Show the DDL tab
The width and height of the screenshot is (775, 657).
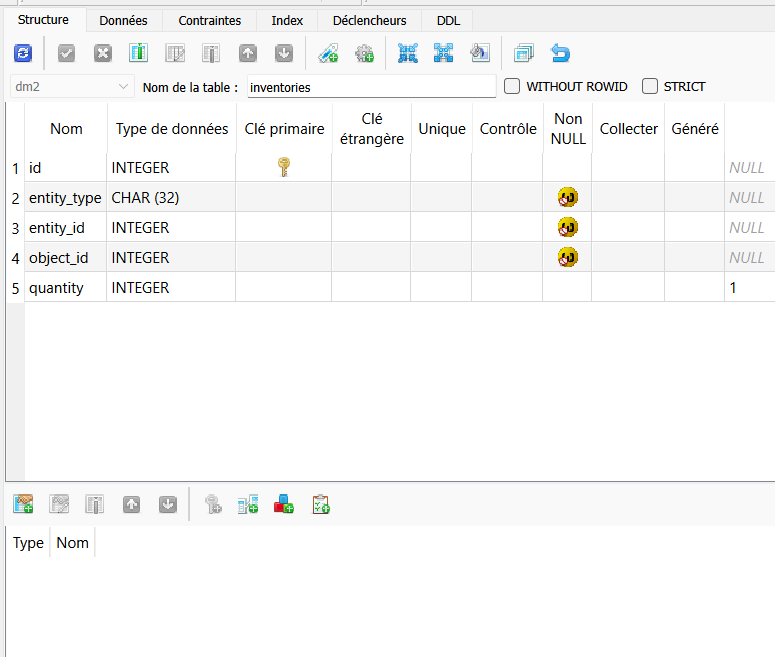(448, 20)
